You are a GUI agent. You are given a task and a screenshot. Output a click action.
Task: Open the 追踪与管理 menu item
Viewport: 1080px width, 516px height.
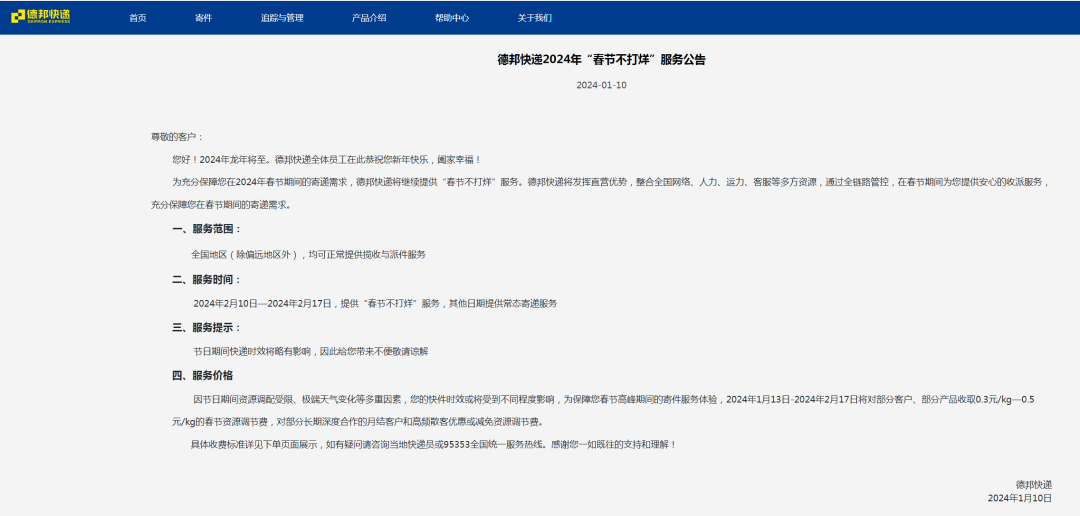[x=282, y=18]
